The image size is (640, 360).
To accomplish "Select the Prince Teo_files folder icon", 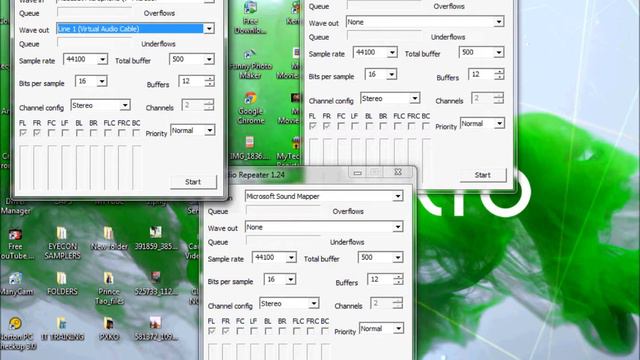I will coord(109,289).
